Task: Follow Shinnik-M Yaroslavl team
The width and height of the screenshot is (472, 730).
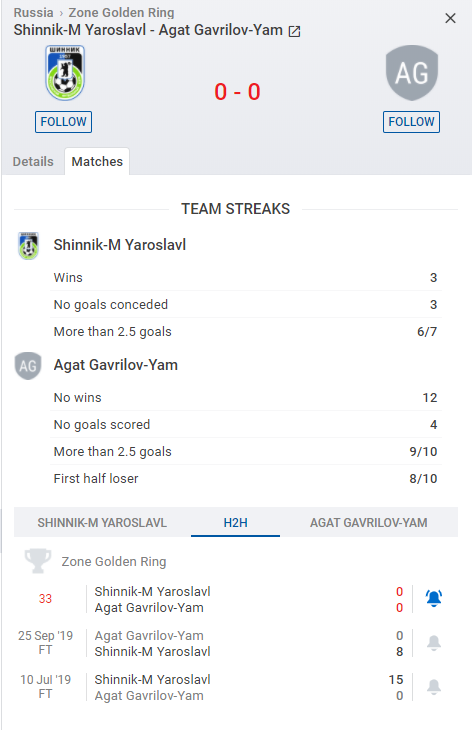Action: coord(63,122)
